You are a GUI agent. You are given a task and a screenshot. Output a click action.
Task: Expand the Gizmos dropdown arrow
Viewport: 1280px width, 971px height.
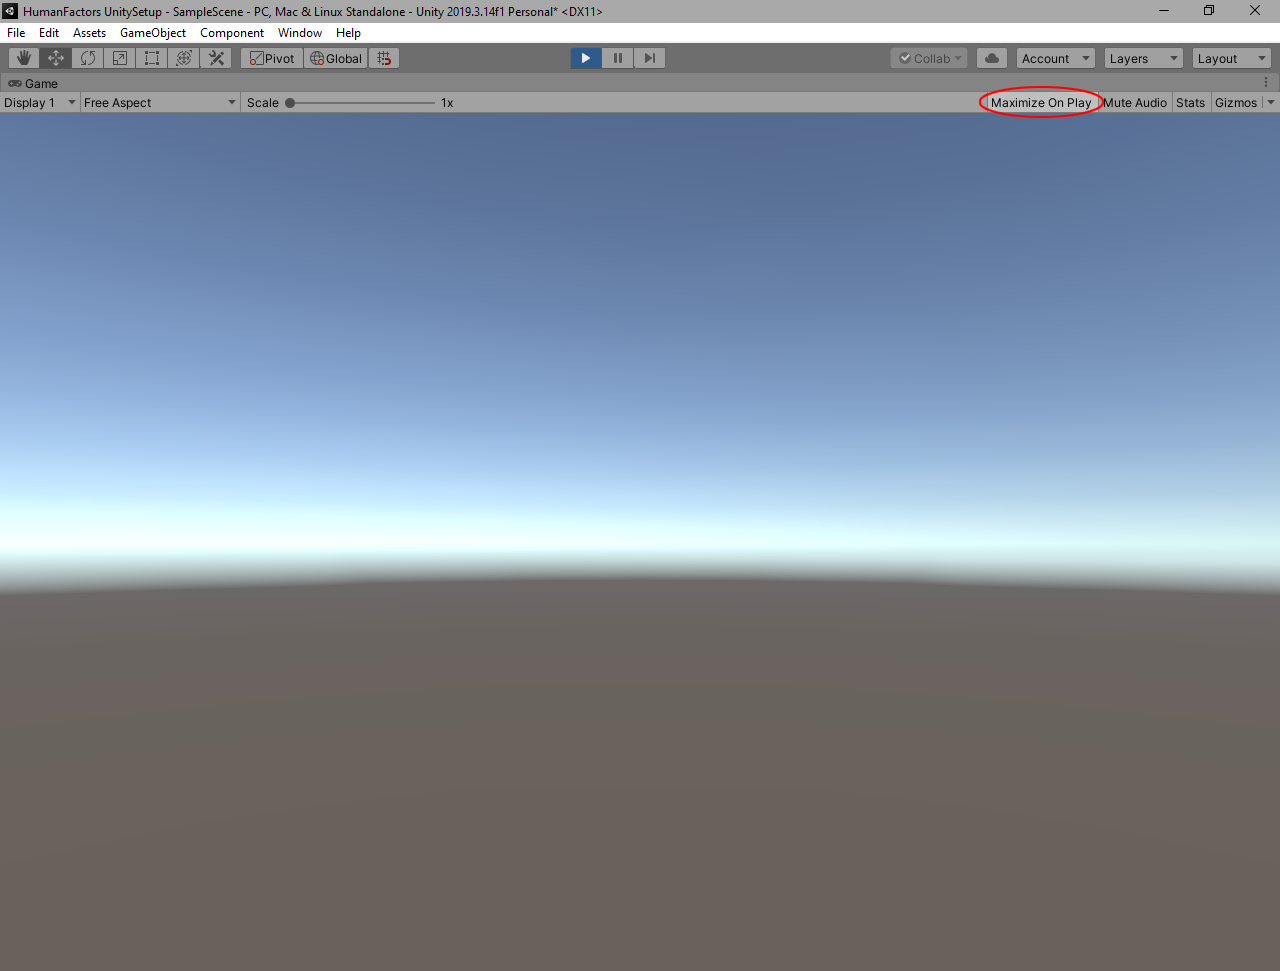click(1271, 102)
